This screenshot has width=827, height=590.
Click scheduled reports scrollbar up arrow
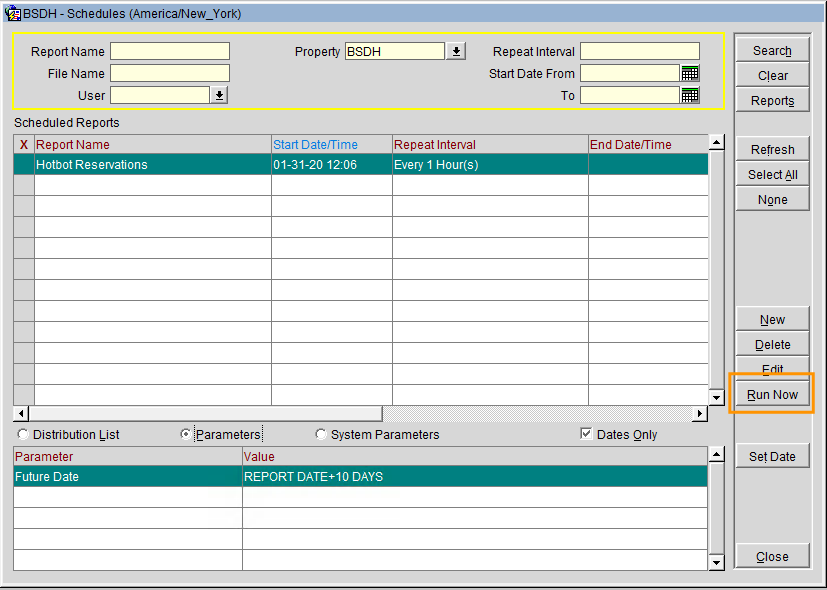(716, 142)
